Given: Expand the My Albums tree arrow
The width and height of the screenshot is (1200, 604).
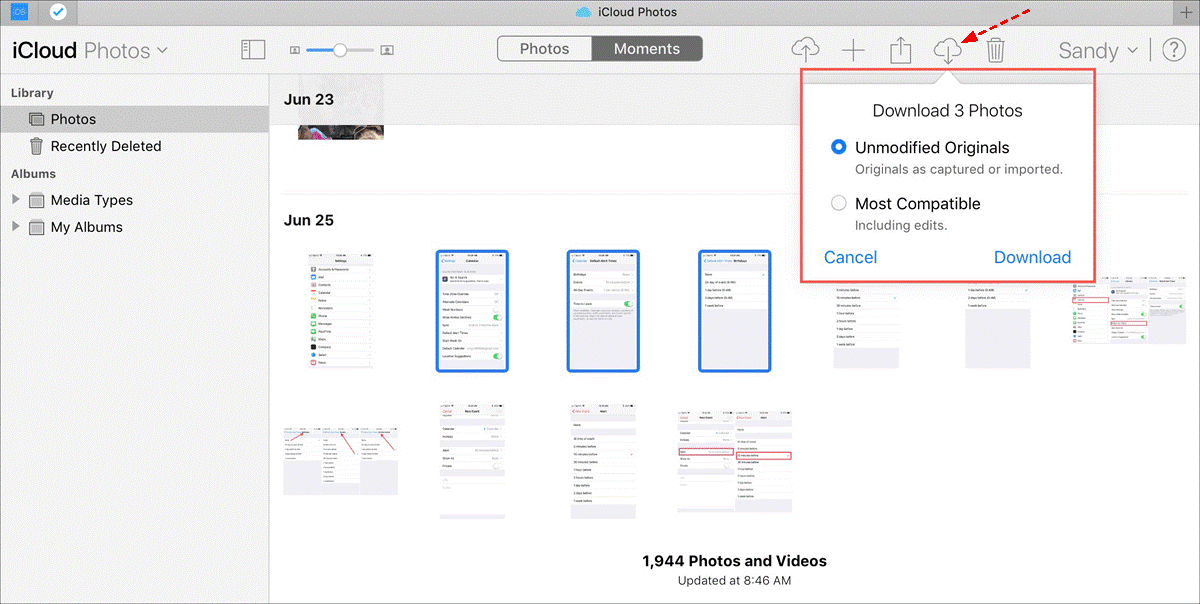Looking at the screenshot, I should (x=15, y=226).
